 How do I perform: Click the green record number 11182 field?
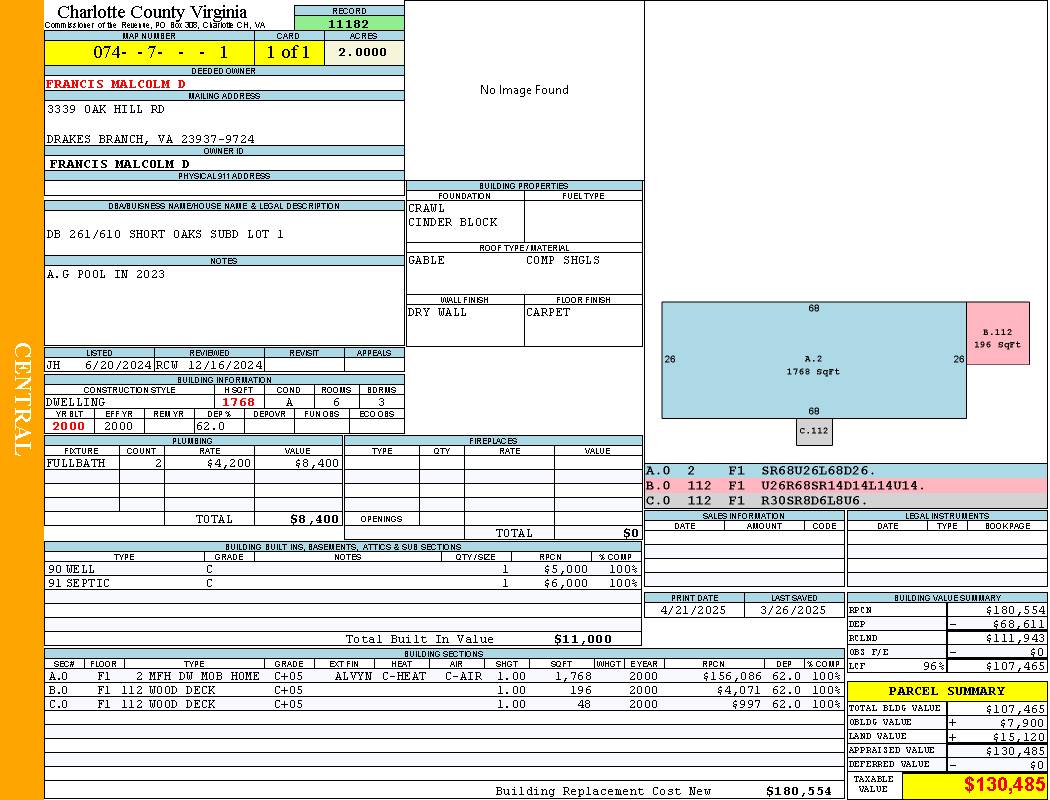(x=349, y=24)
